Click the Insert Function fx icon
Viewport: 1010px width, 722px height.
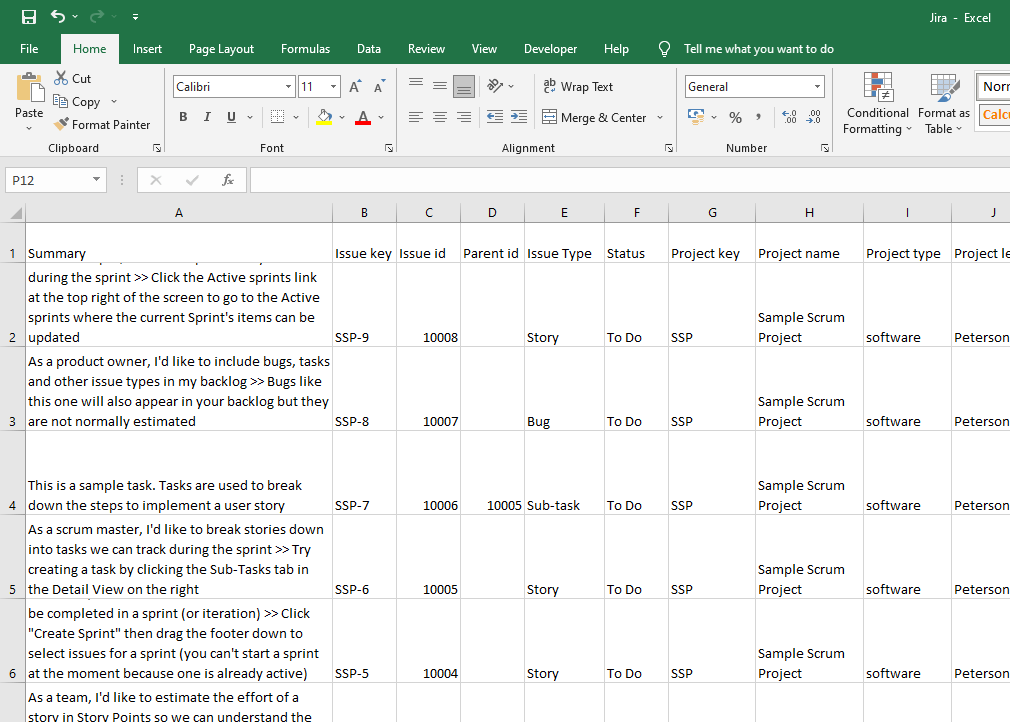coord(227,180)
